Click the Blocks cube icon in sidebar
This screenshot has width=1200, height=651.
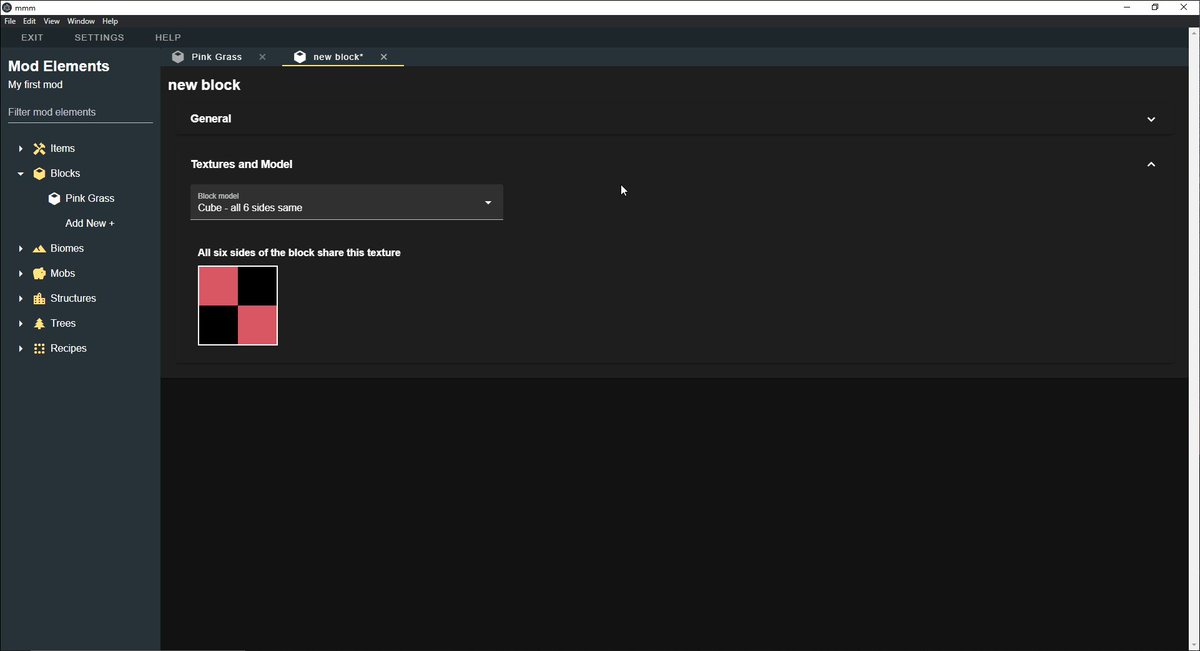click(x=39, y=173)
